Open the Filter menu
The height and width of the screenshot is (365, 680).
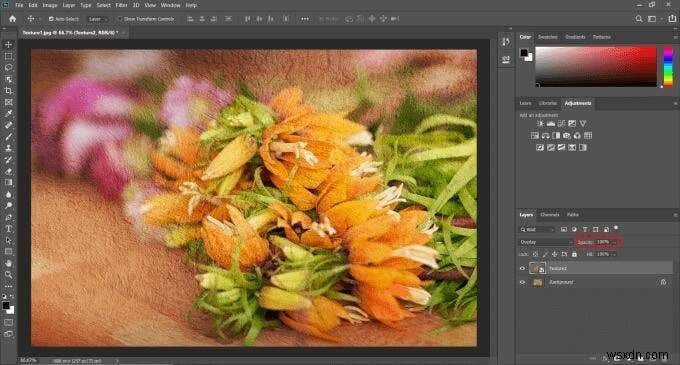[x=121, y=5]
